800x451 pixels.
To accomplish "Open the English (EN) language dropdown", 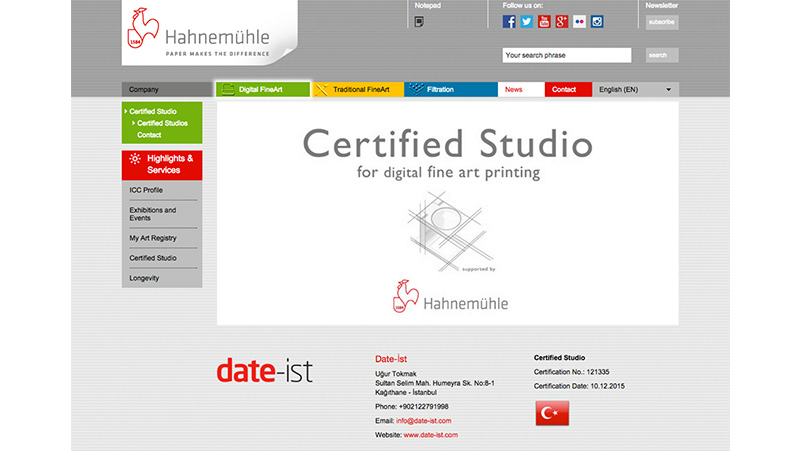I will (635, 89).
